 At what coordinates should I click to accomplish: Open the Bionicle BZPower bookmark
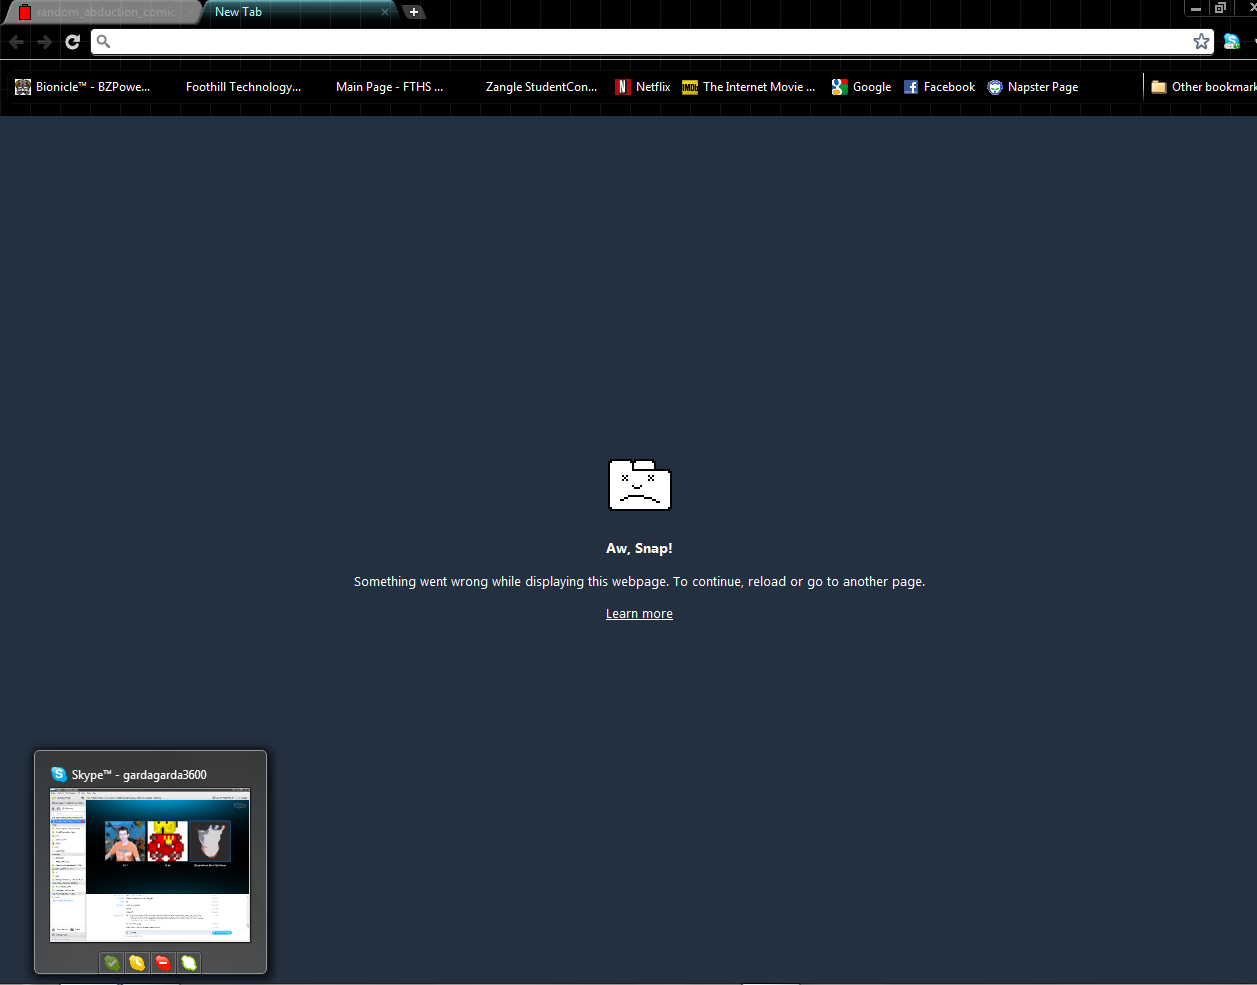(x=83, y=87)
